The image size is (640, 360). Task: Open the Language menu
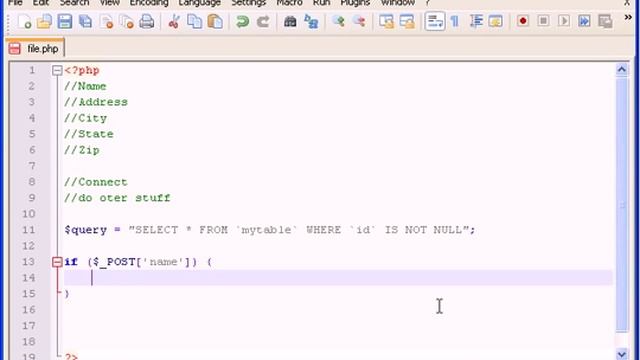point(200,3)
